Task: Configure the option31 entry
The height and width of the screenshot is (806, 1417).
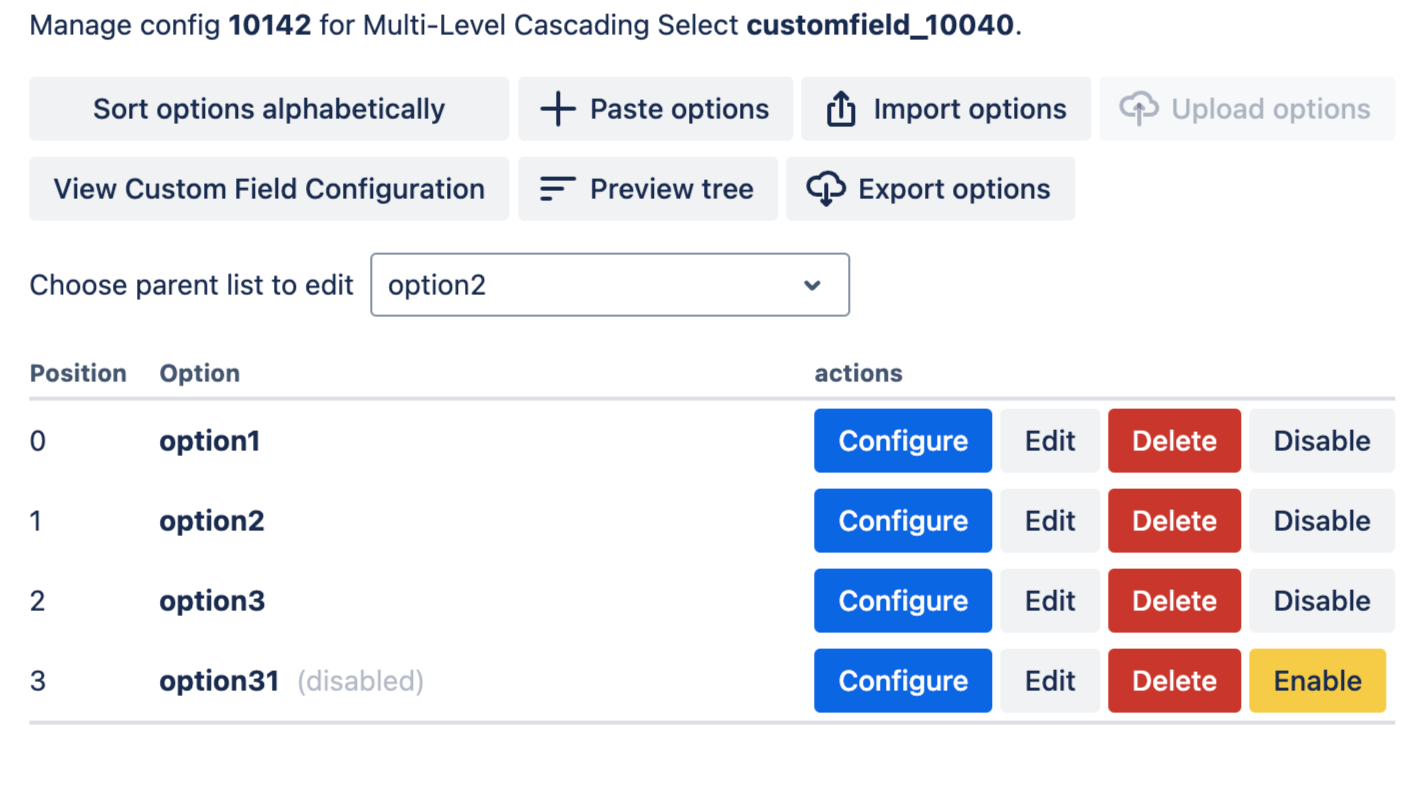Action: pyautogui.click(x=903, y=681)
